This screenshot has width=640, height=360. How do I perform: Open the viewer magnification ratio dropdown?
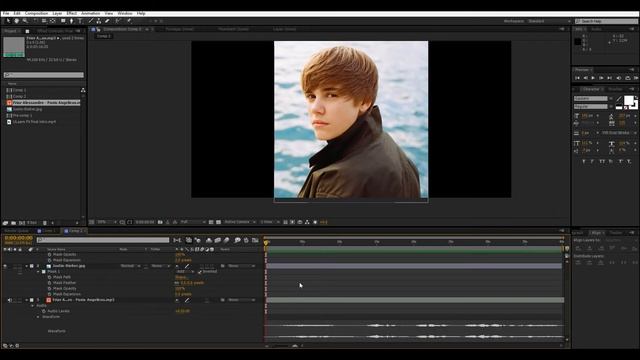point(107,222)
